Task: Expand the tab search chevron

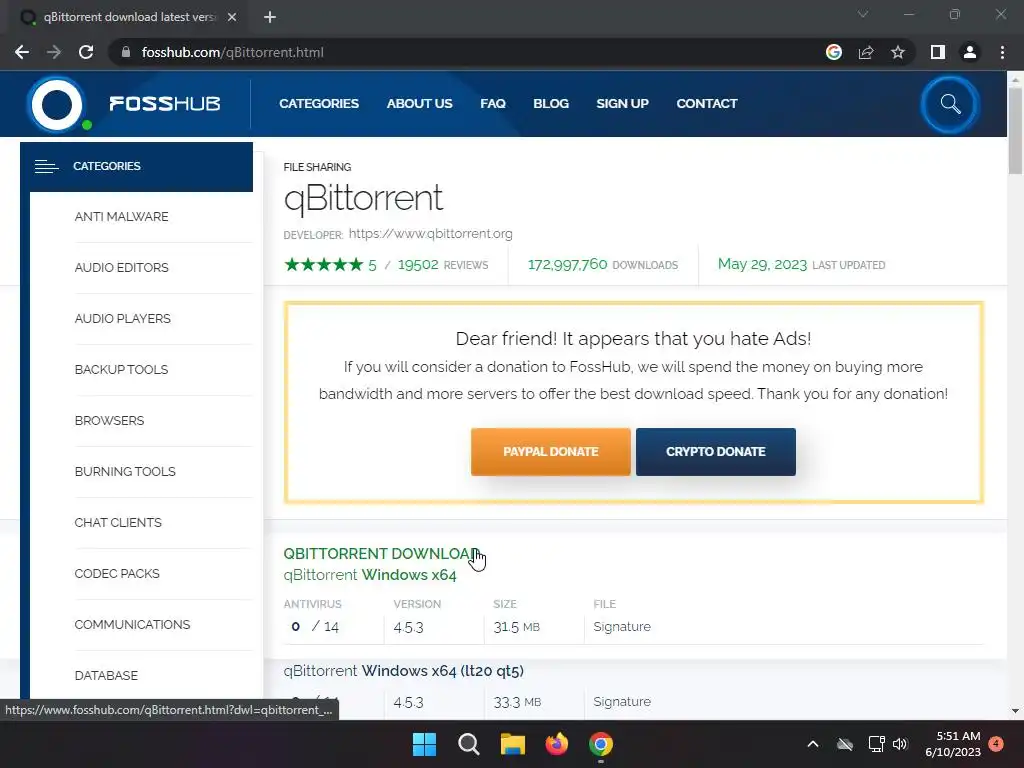Action: tap(863, 14)
